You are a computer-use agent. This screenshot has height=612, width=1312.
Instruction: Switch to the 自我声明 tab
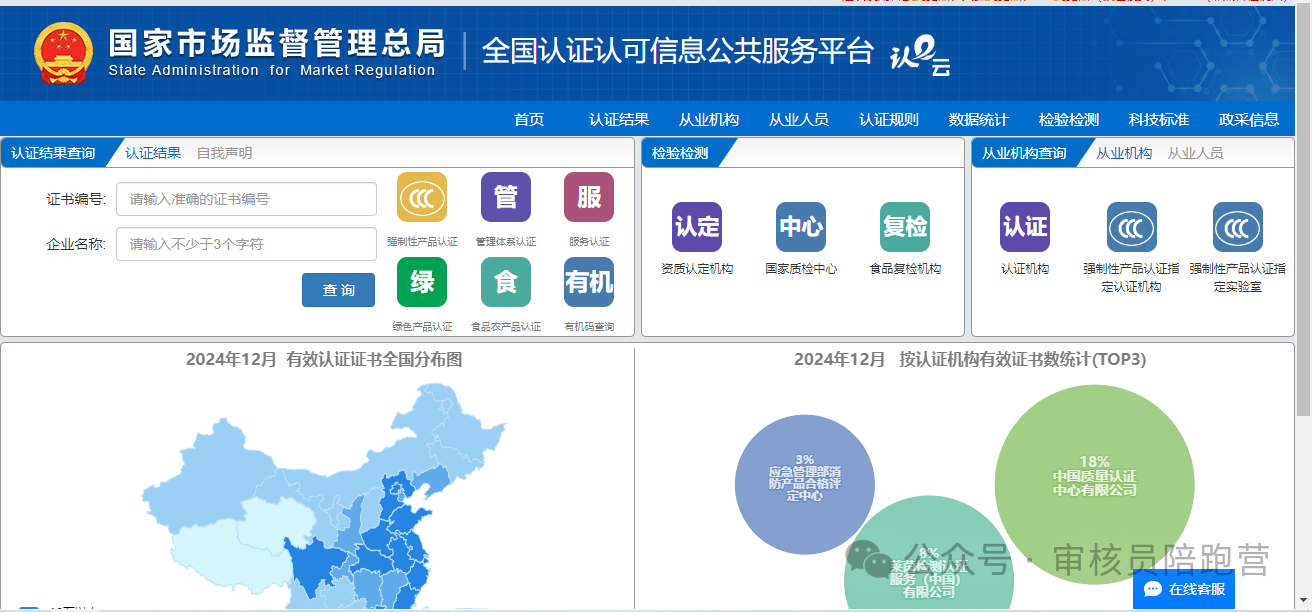[x=224, y=153]
